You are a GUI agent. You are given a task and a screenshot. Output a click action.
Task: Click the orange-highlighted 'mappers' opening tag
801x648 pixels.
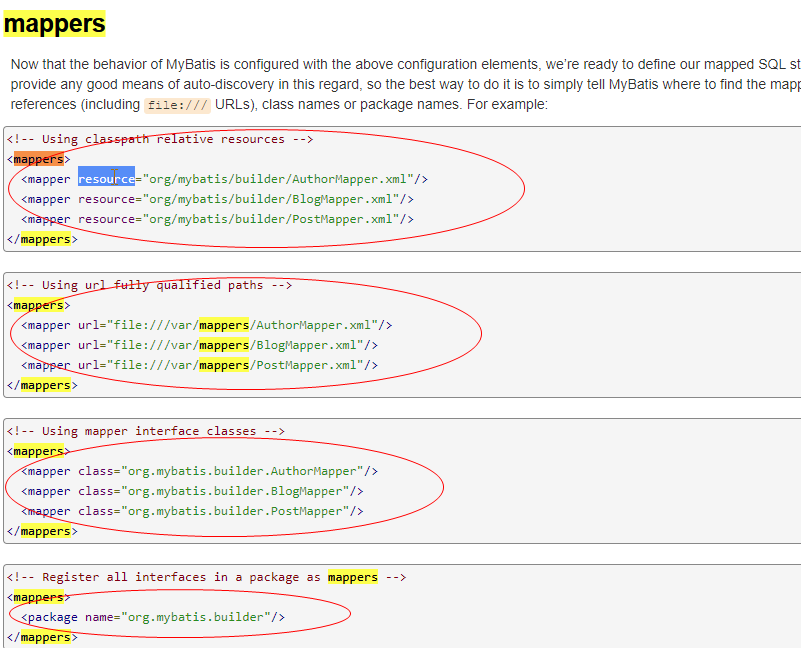pyautogui.click(x=39, y=159)
